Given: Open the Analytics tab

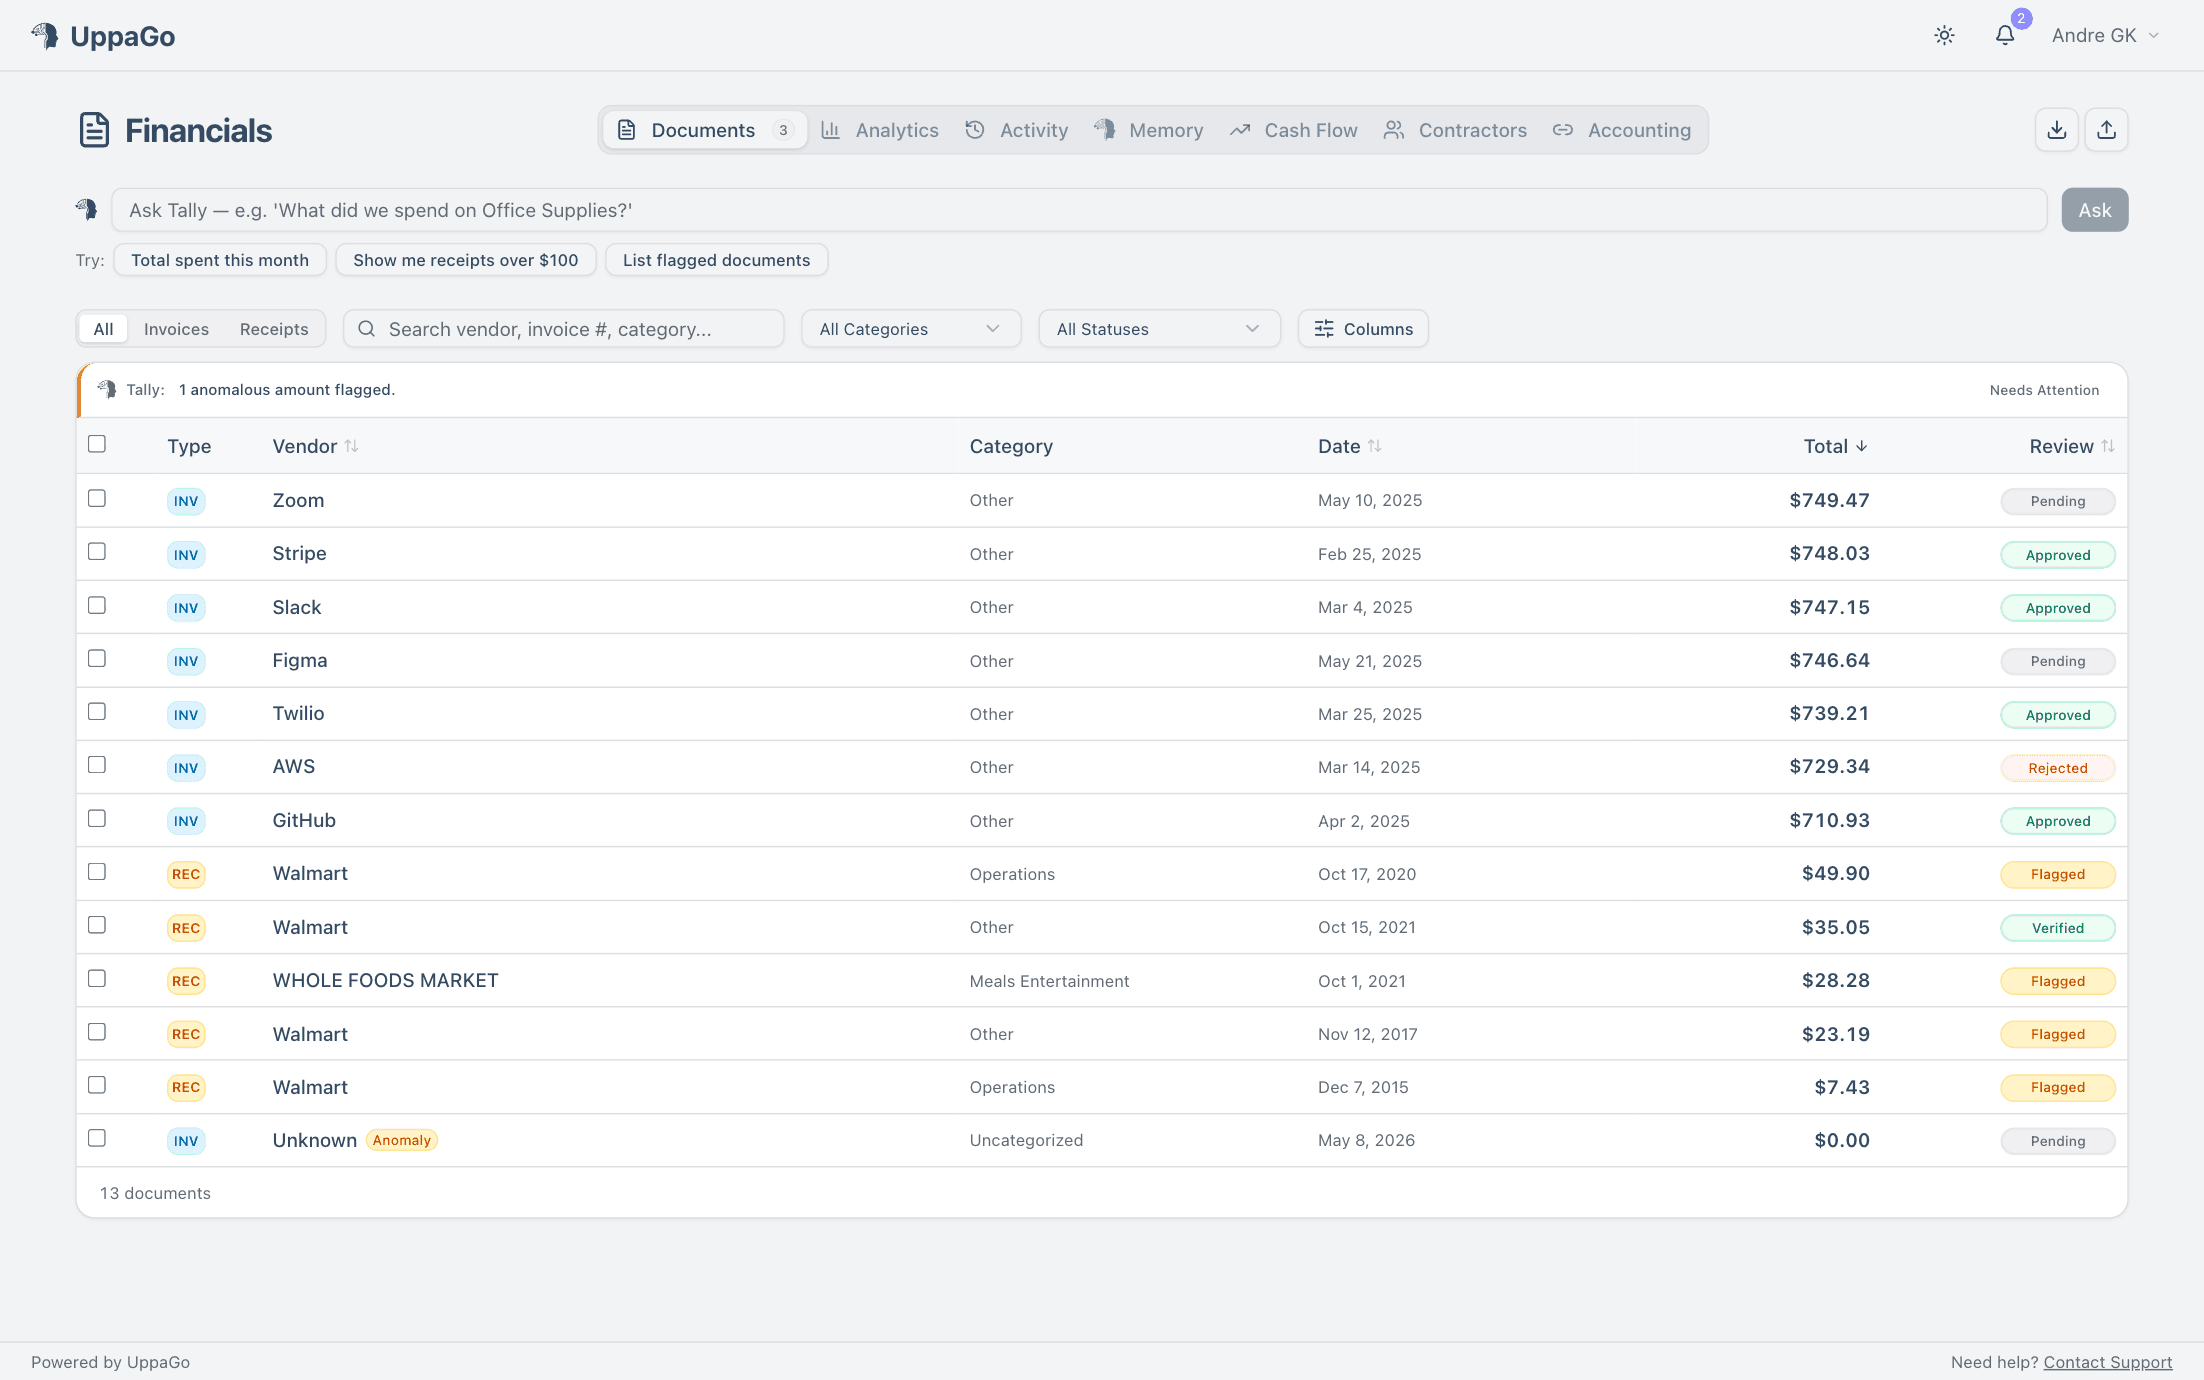Looking at the screenshot, I should pos(880,130).
